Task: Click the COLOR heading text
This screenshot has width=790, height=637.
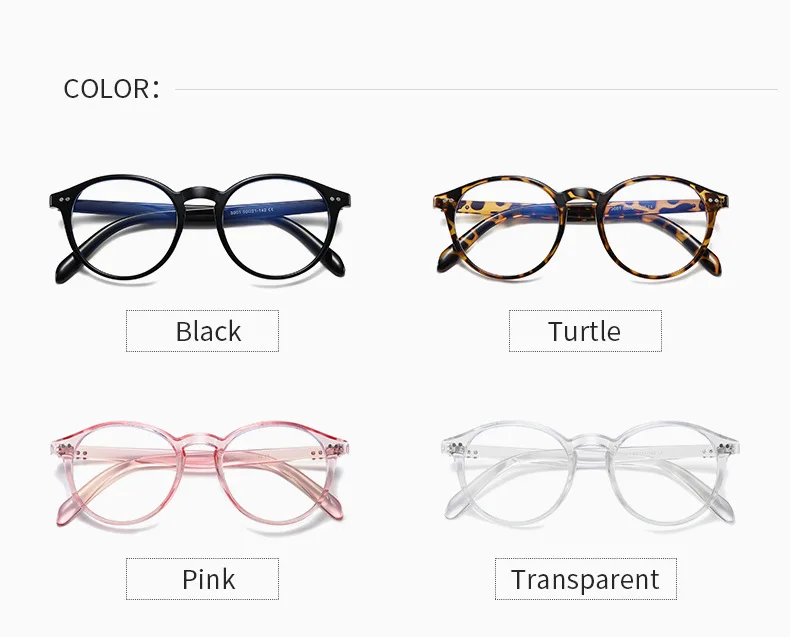Action: click(111, 89)
